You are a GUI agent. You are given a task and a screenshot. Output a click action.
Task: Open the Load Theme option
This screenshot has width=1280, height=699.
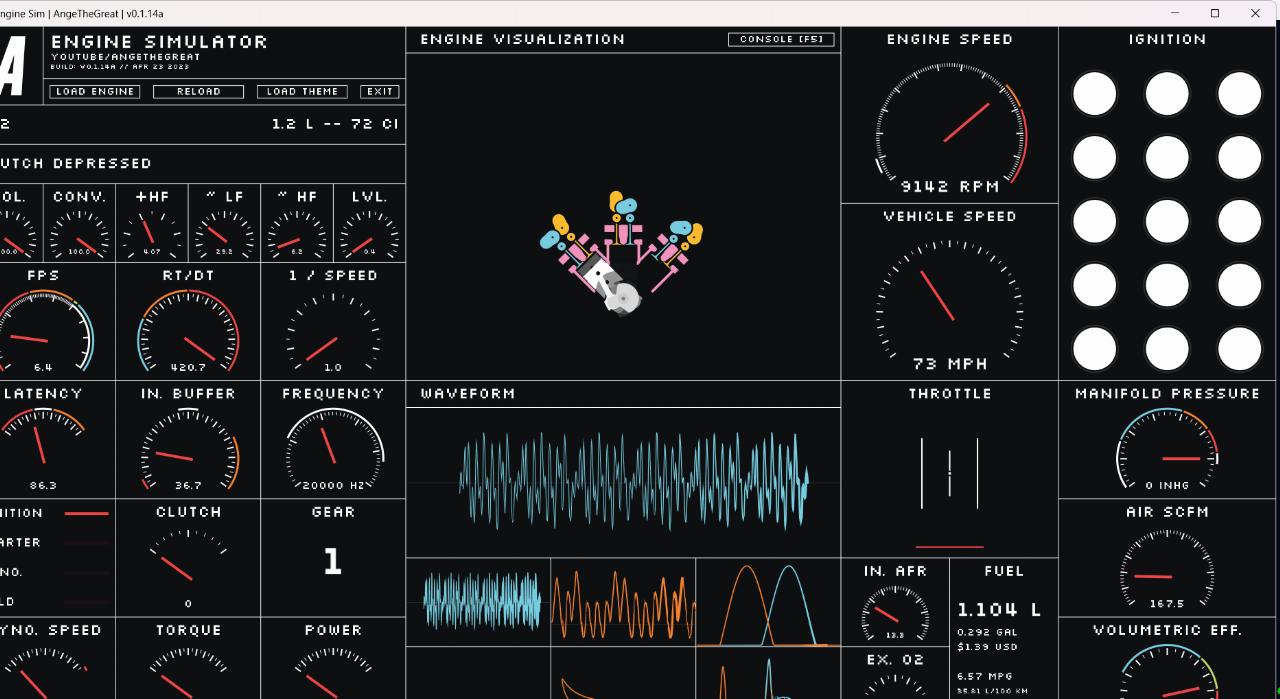pyautogui.click(x=302, y=91)
